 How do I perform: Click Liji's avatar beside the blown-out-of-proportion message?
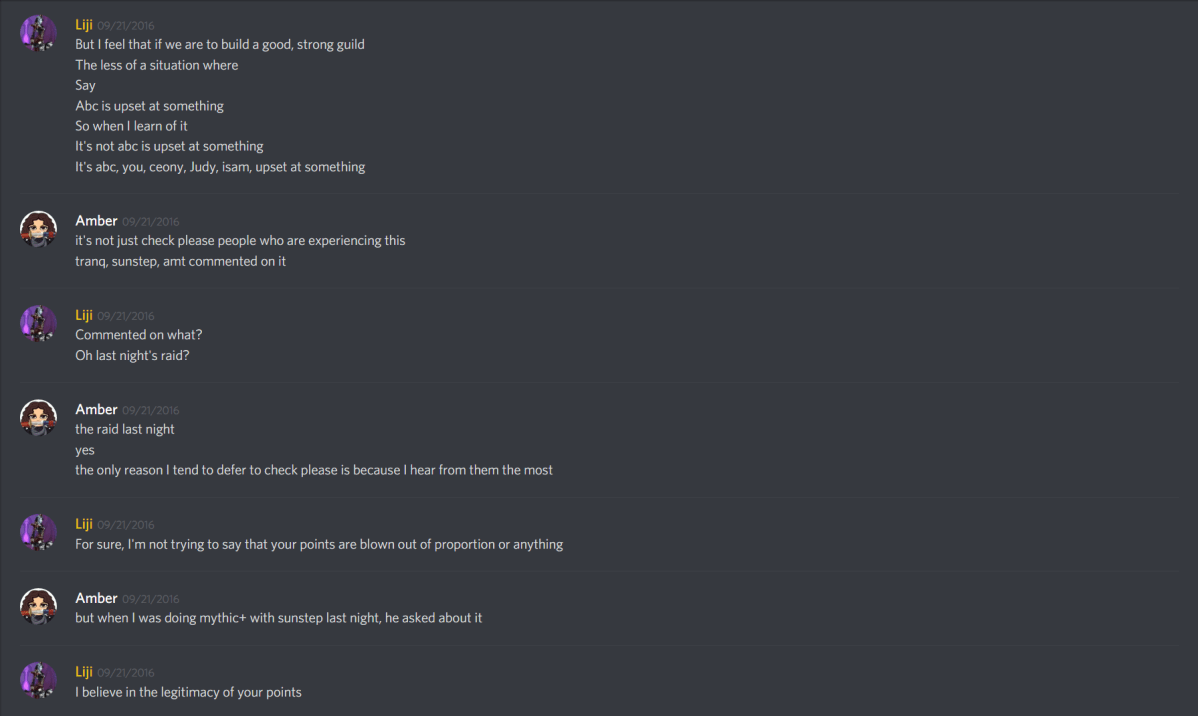point(38,532)
